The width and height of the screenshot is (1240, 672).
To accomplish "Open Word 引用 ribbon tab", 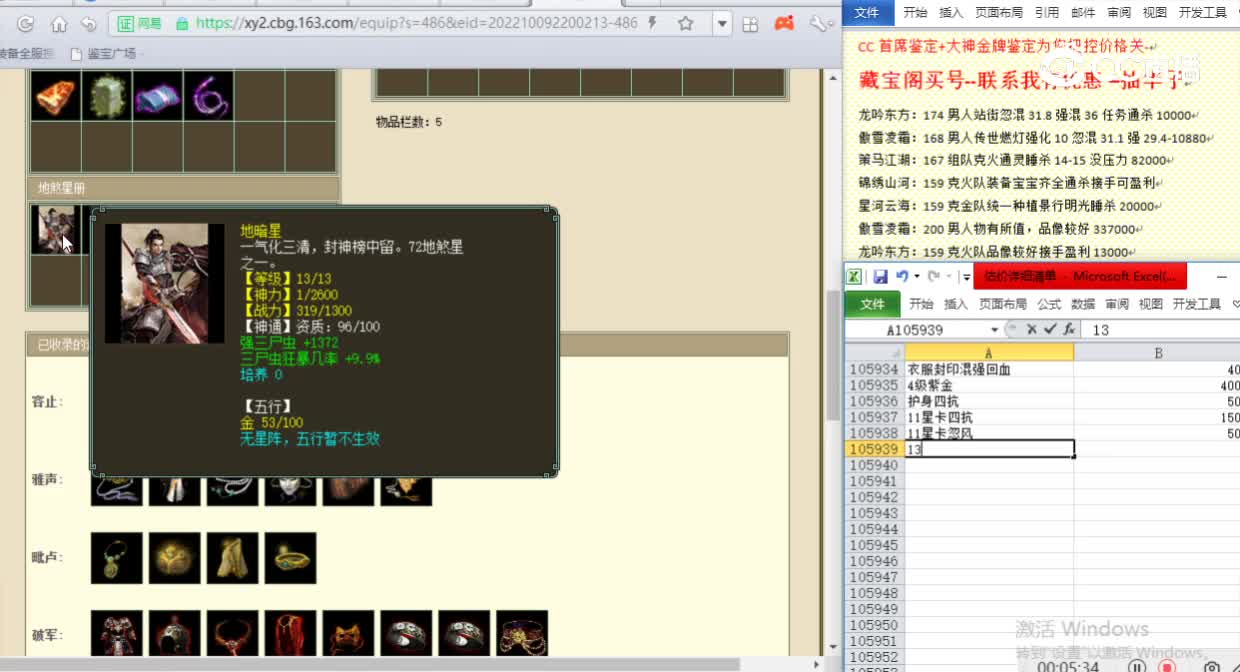I will 1047,13.
